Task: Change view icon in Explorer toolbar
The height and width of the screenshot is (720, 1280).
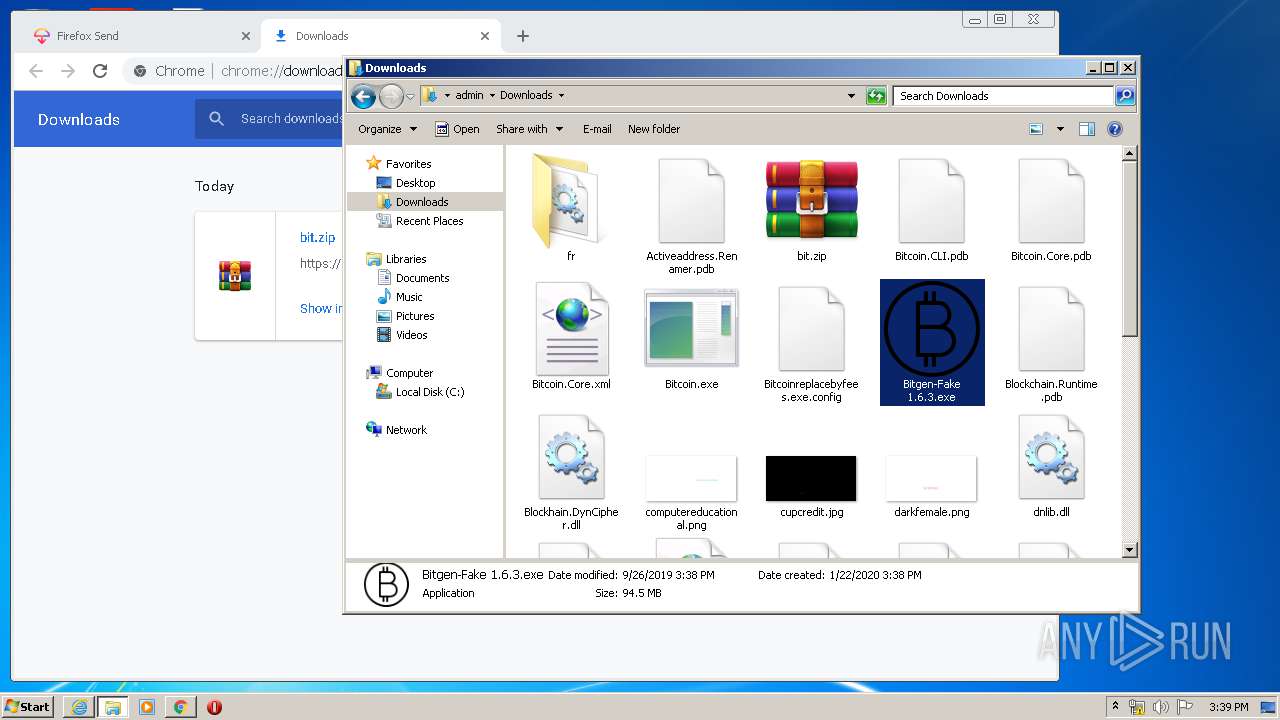Action: click(x=1036, y=129)
